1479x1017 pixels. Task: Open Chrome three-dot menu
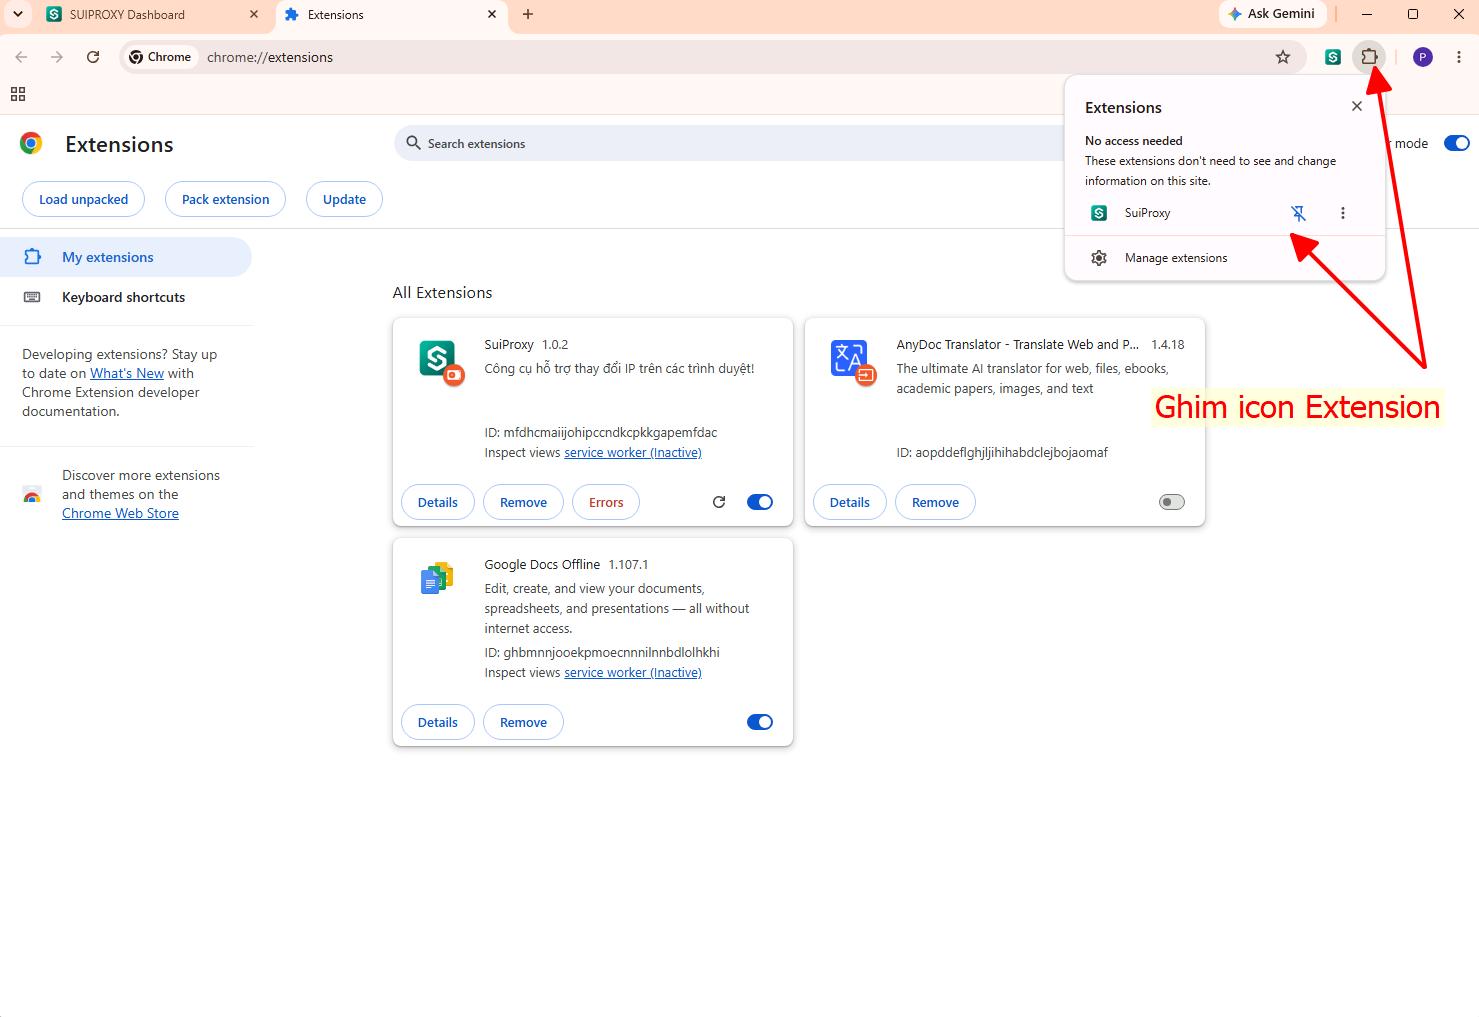(x=1459, y=57)
